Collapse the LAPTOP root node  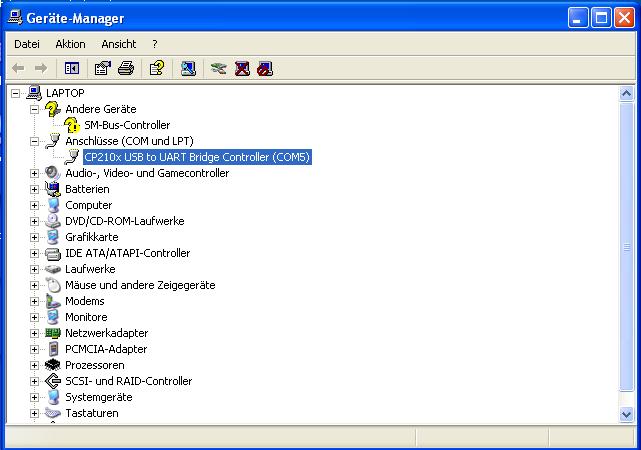point(16,94)
